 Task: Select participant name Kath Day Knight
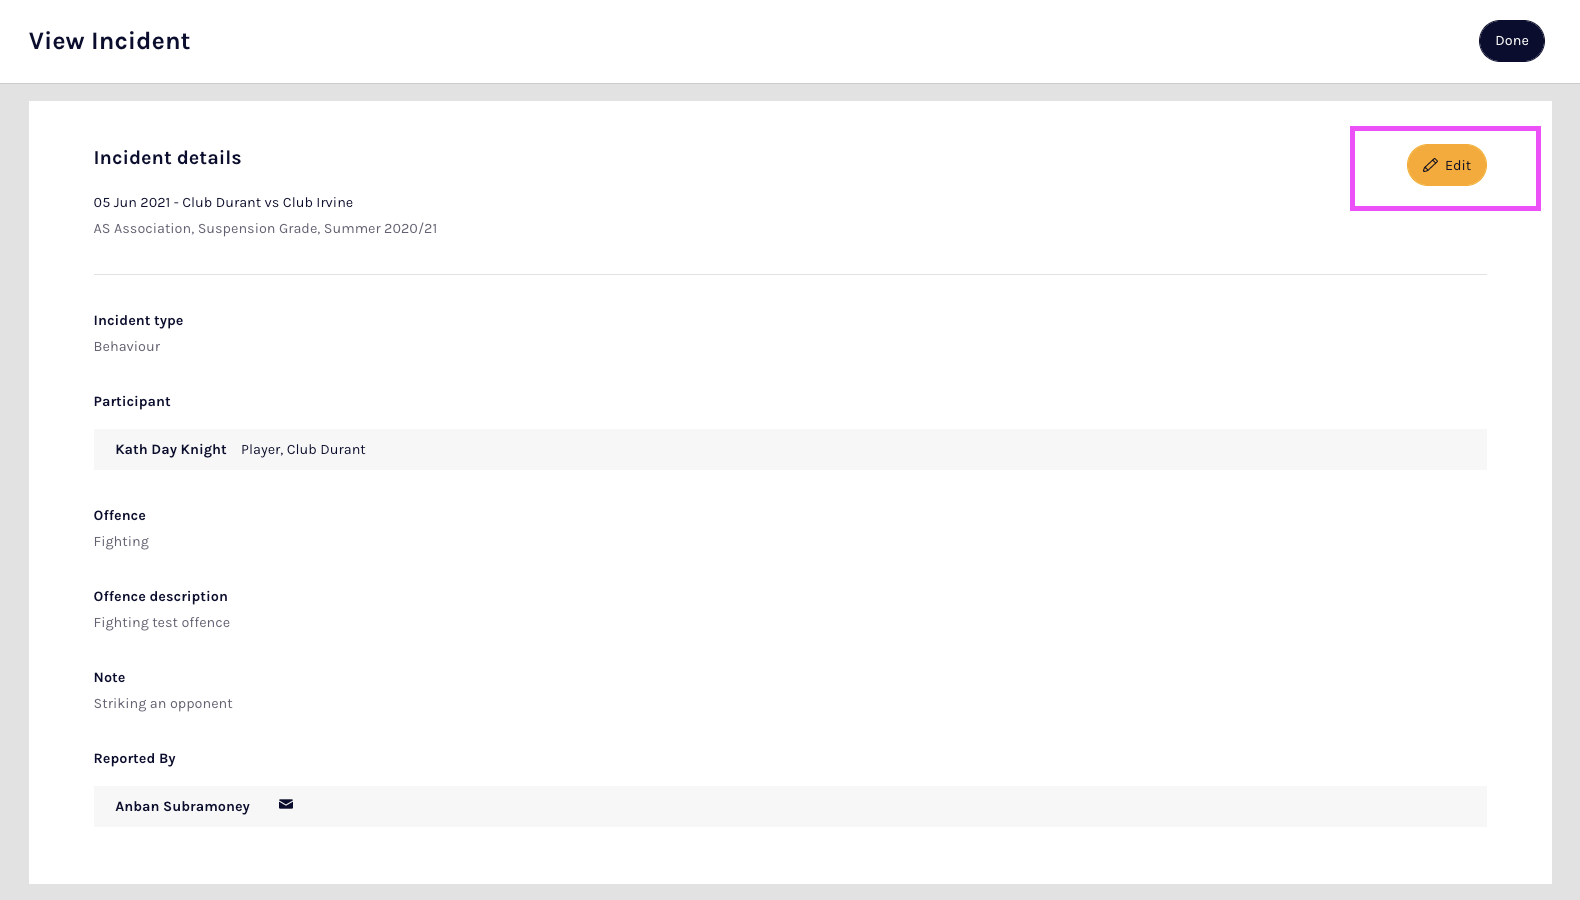171,450
